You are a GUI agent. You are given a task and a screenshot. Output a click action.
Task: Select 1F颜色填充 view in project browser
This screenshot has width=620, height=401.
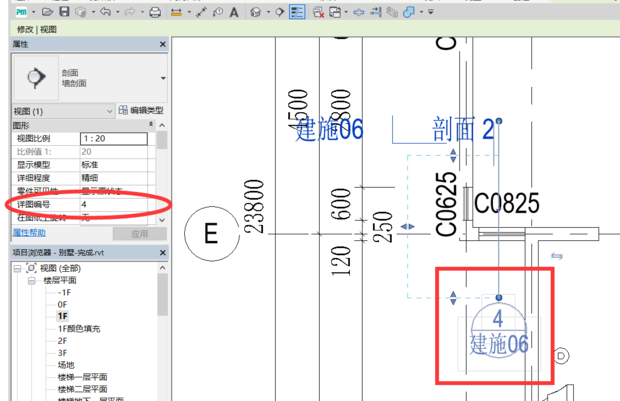[x=78, y=328]
